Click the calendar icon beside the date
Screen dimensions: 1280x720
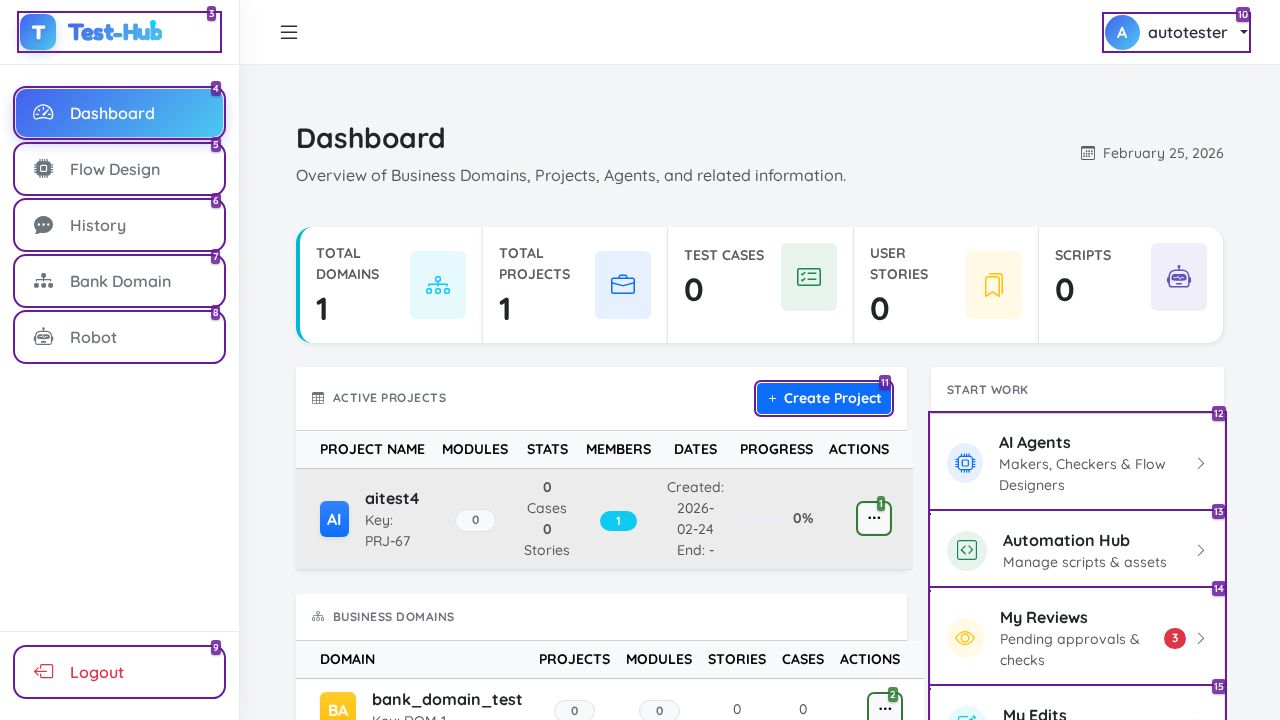tap(1088, 153)
